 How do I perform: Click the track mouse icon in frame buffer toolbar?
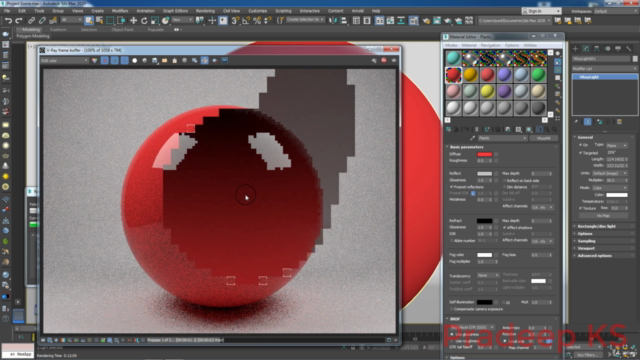coord(204,60)
